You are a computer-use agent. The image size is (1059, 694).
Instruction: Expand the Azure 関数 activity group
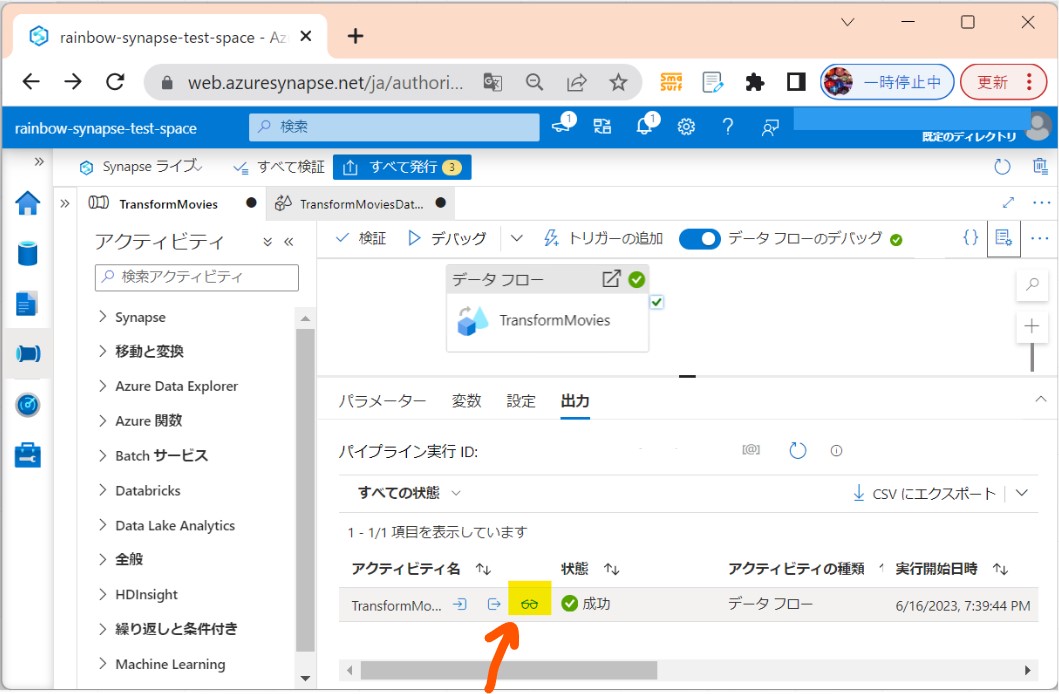(x=102, y=421)
